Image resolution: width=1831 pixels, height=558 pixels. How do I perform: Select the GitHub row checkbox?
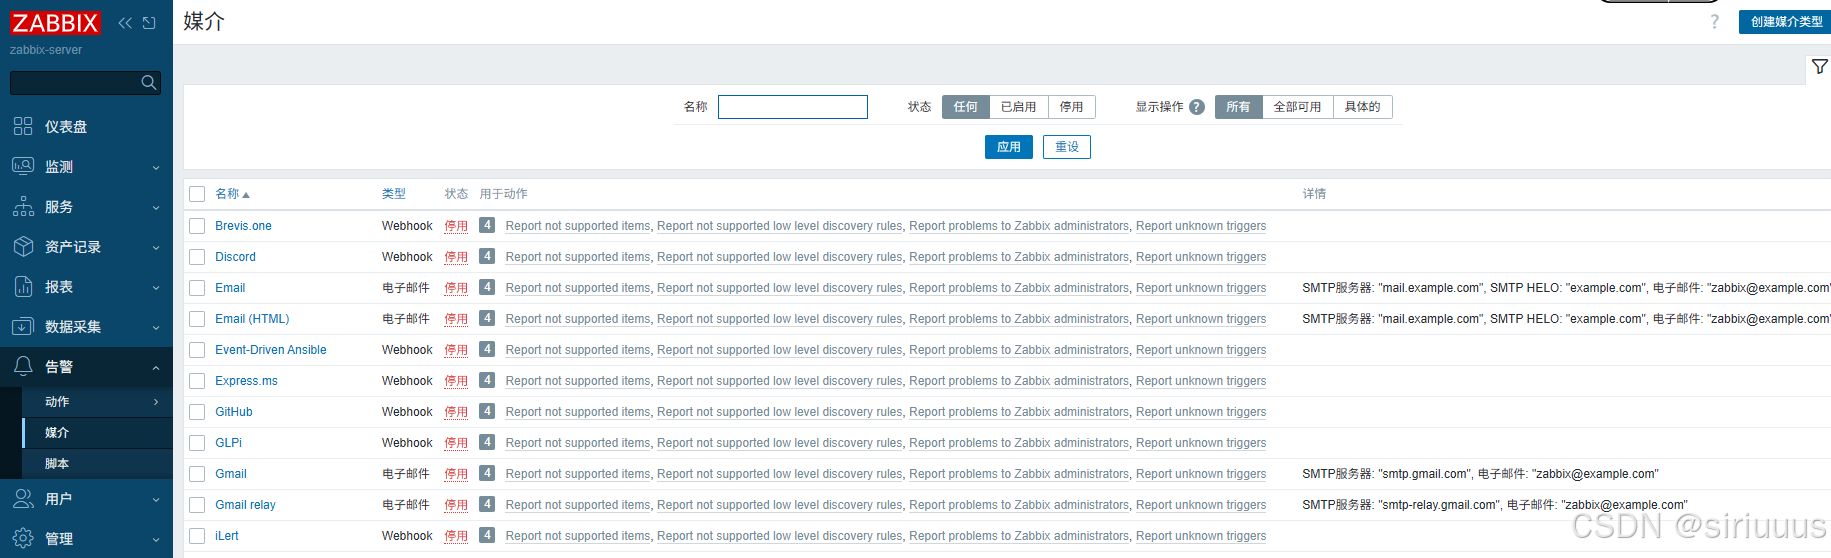click(197, 412)
